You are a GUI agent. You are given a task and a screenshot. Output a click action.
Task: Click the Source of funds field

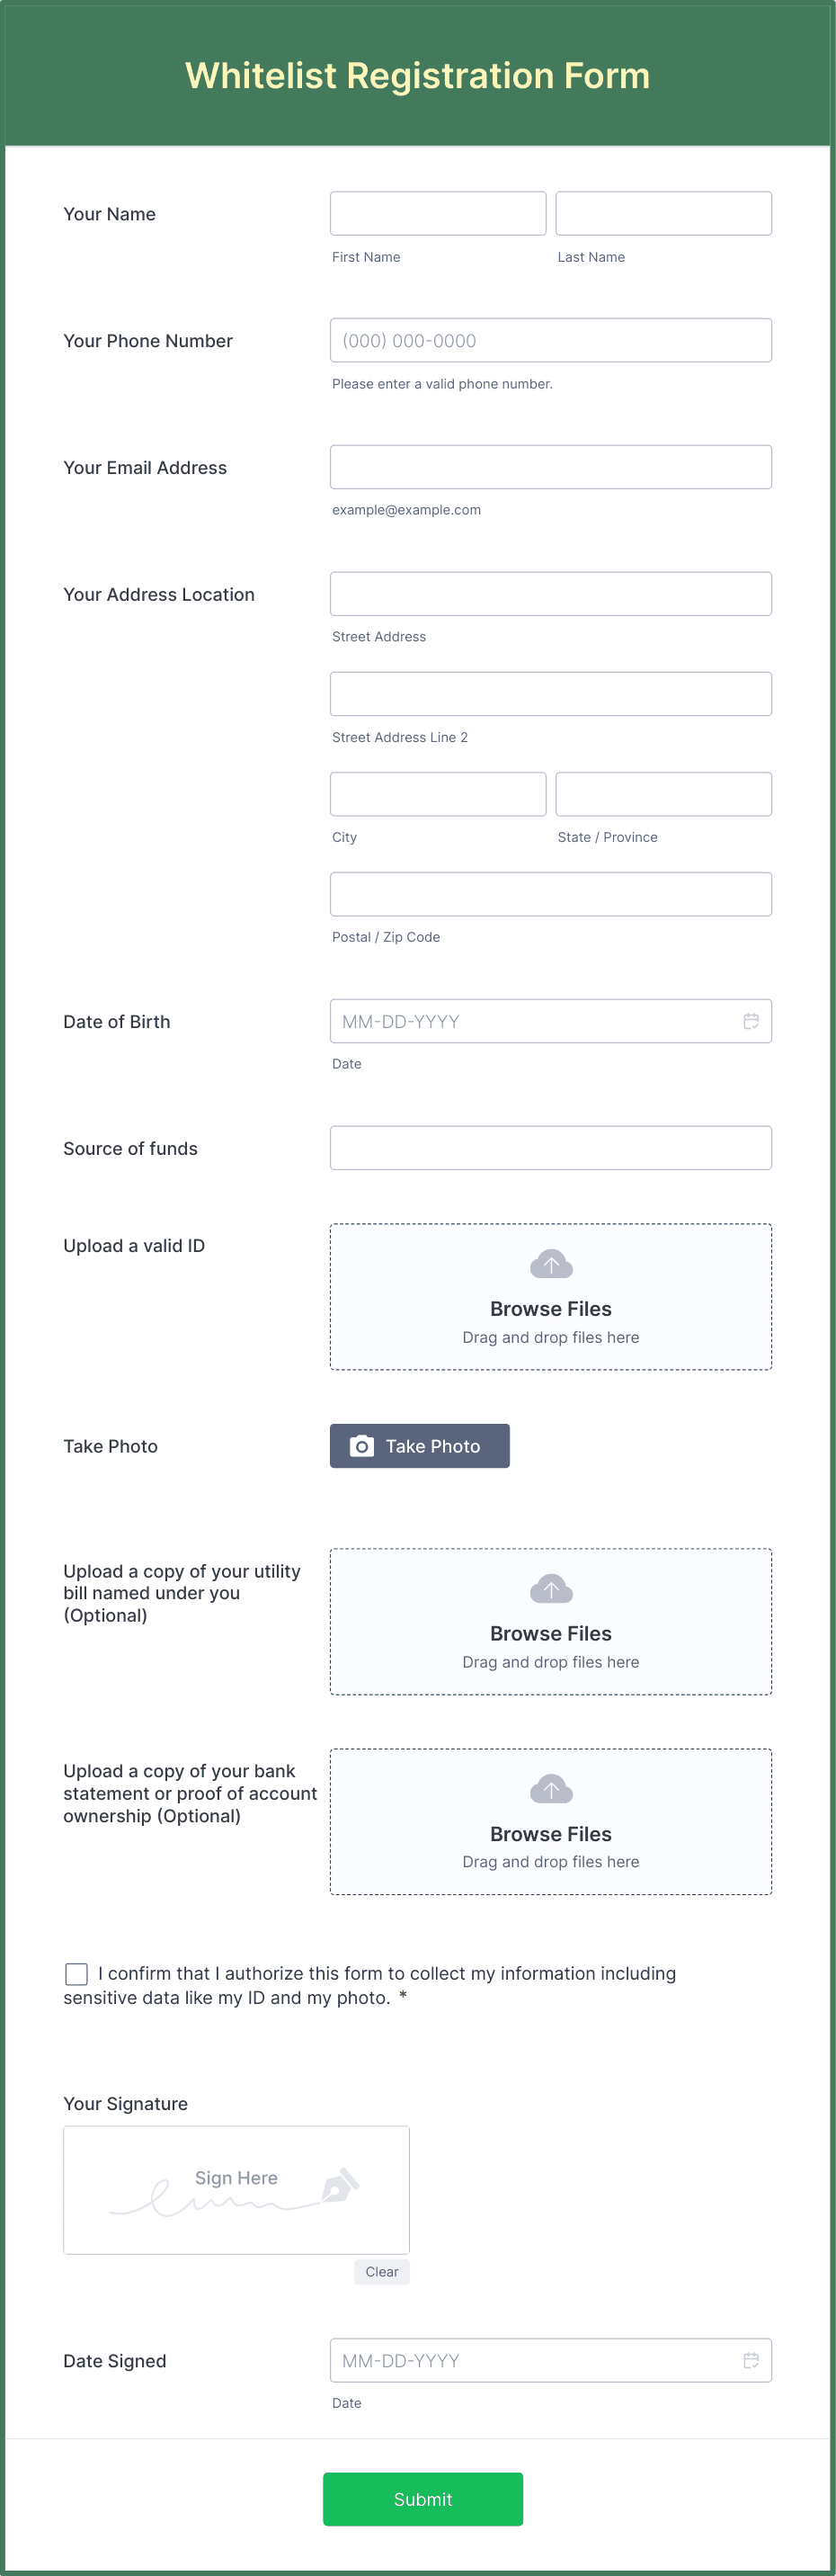(x=551, y=1148)
